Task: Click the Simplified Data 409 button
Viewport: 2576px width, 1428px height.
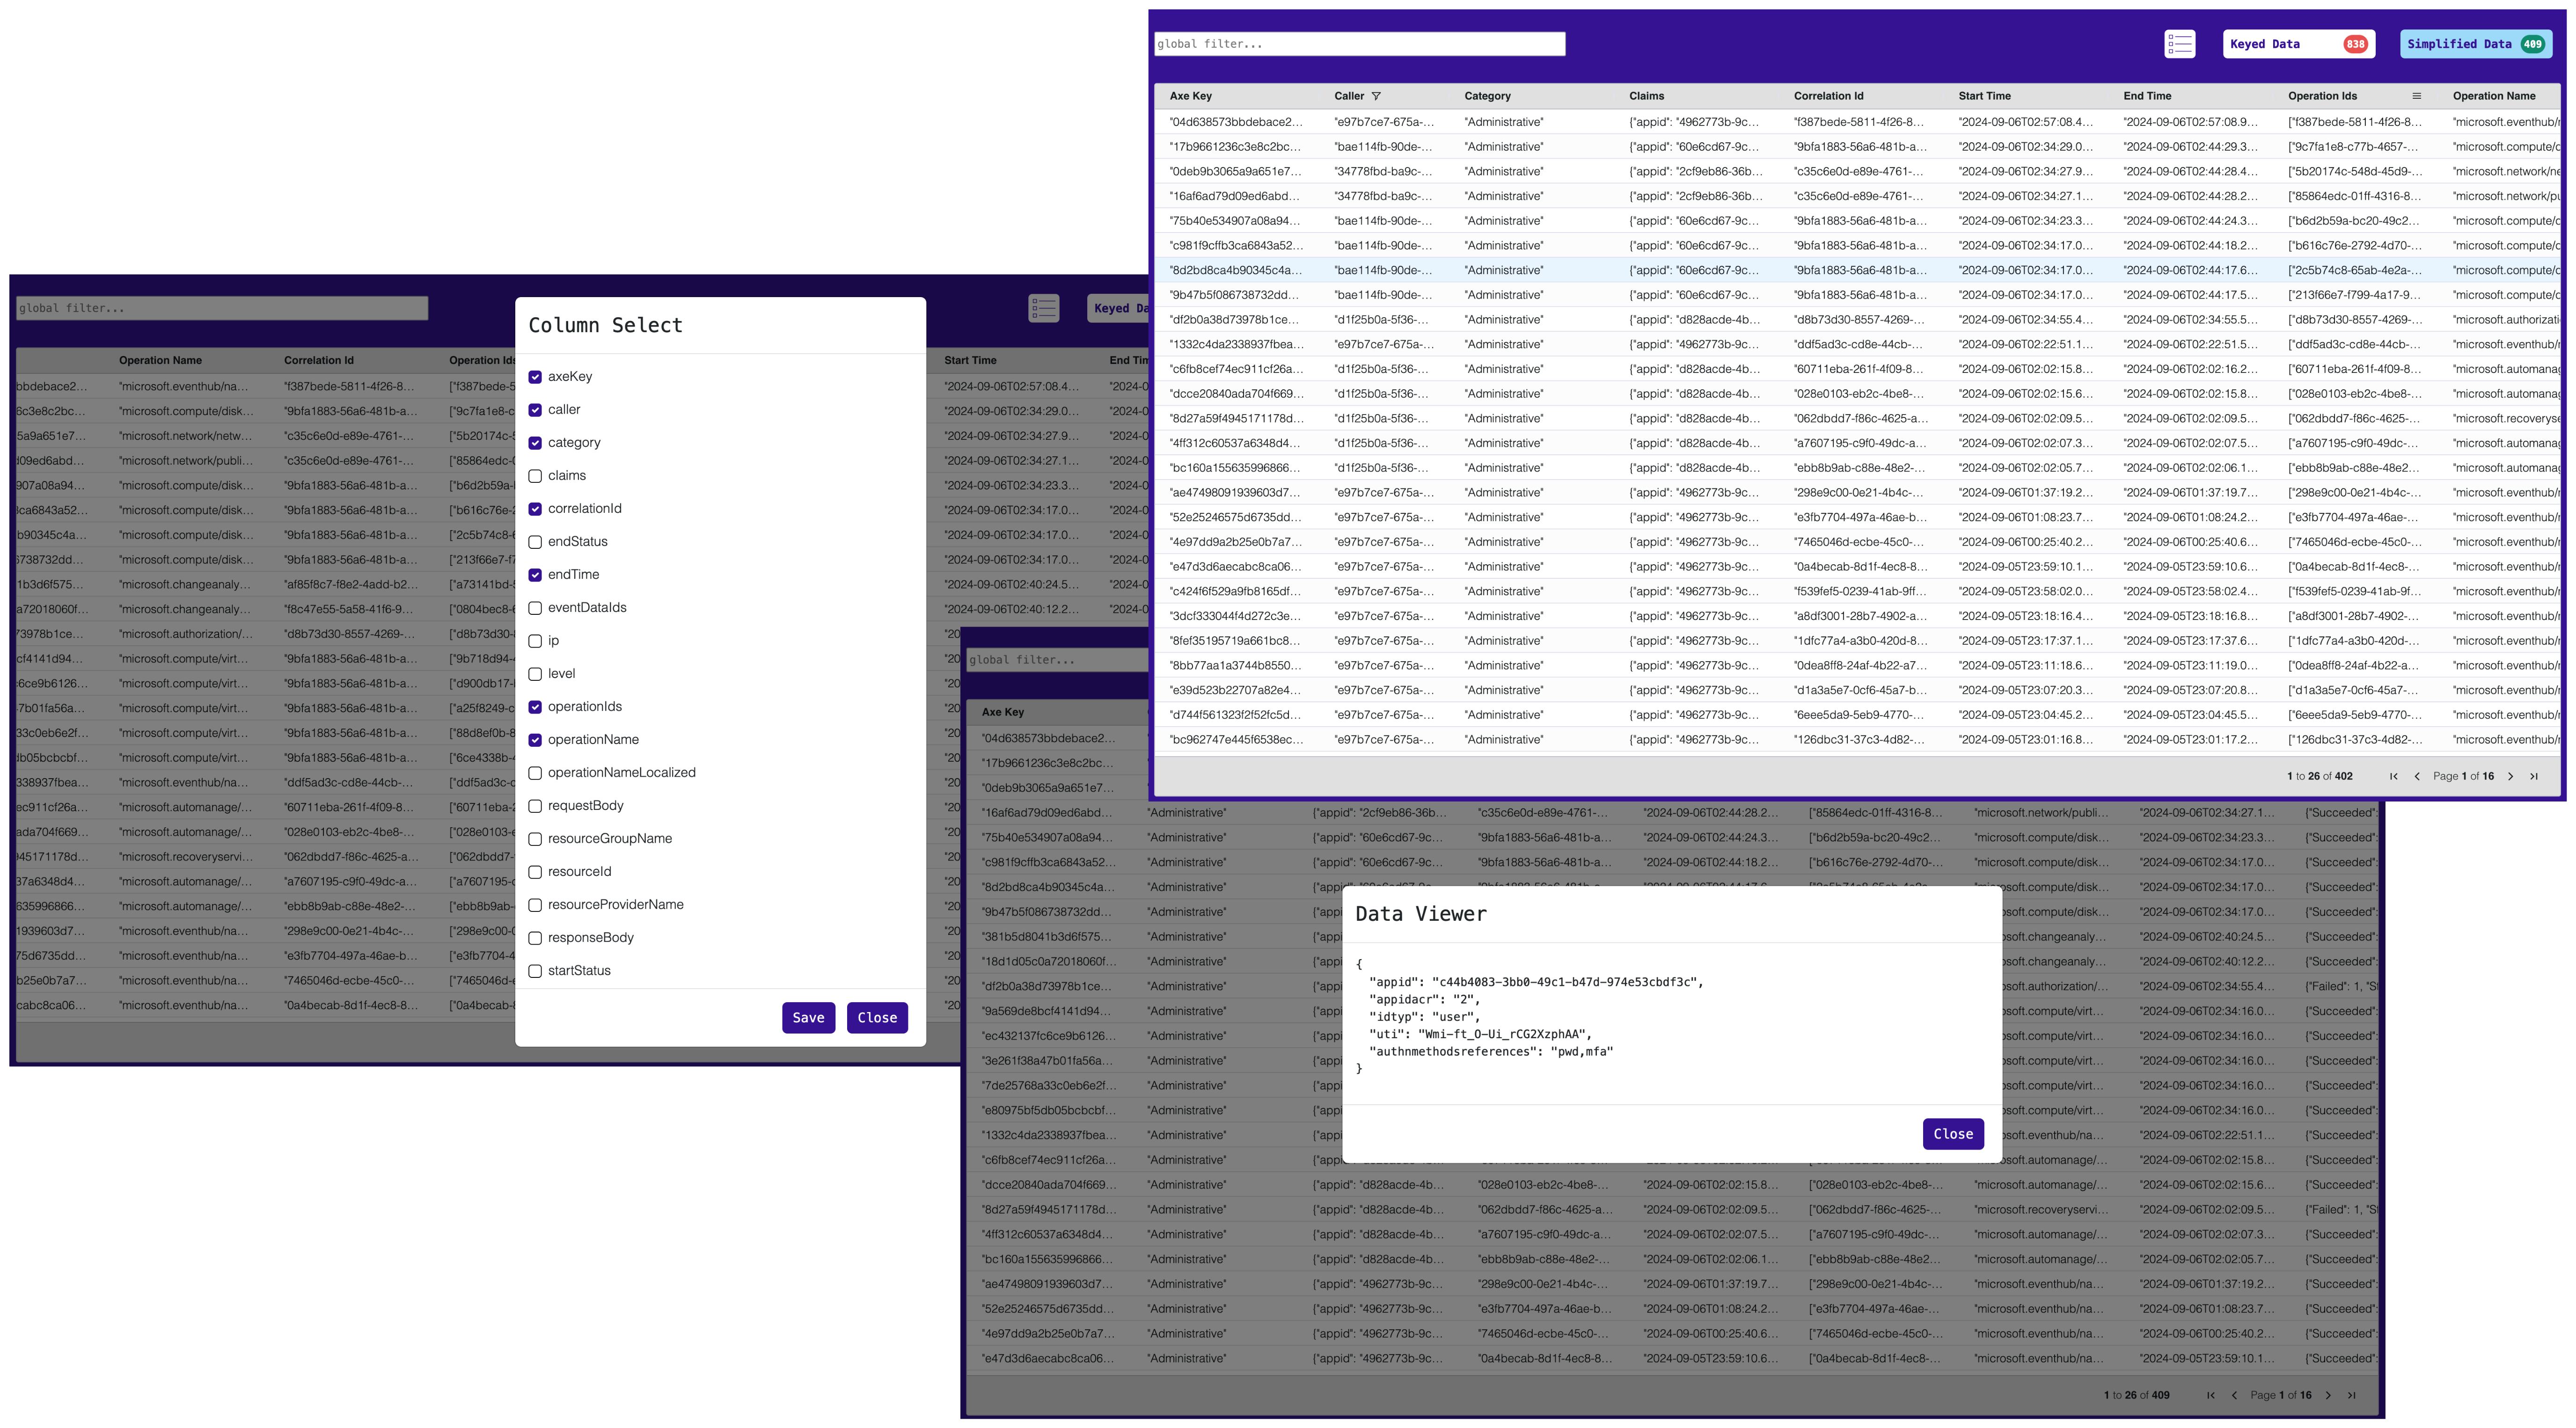Action: 2476,44
